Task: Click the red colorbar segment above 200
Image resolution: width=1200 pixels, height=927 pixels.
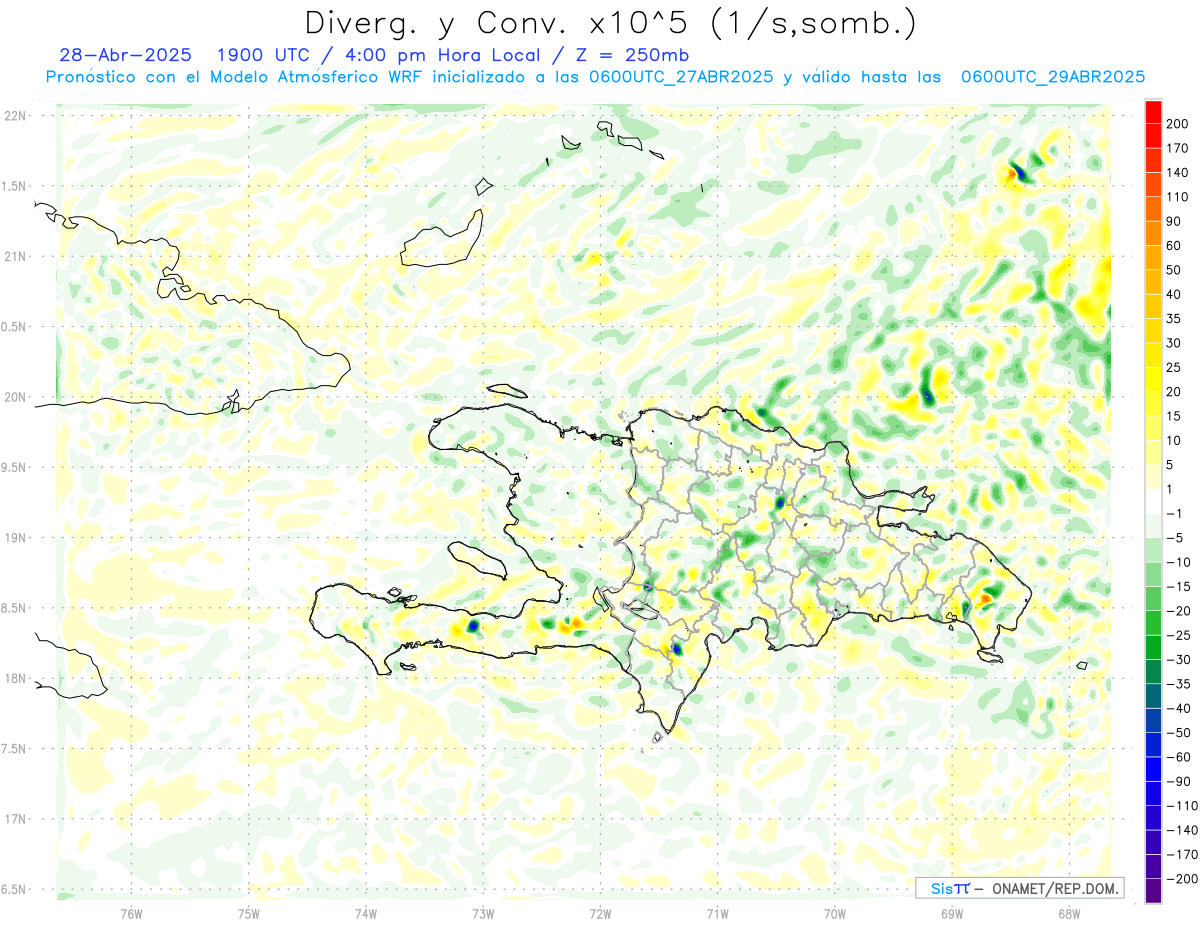Action: (x=1153, y=112)
